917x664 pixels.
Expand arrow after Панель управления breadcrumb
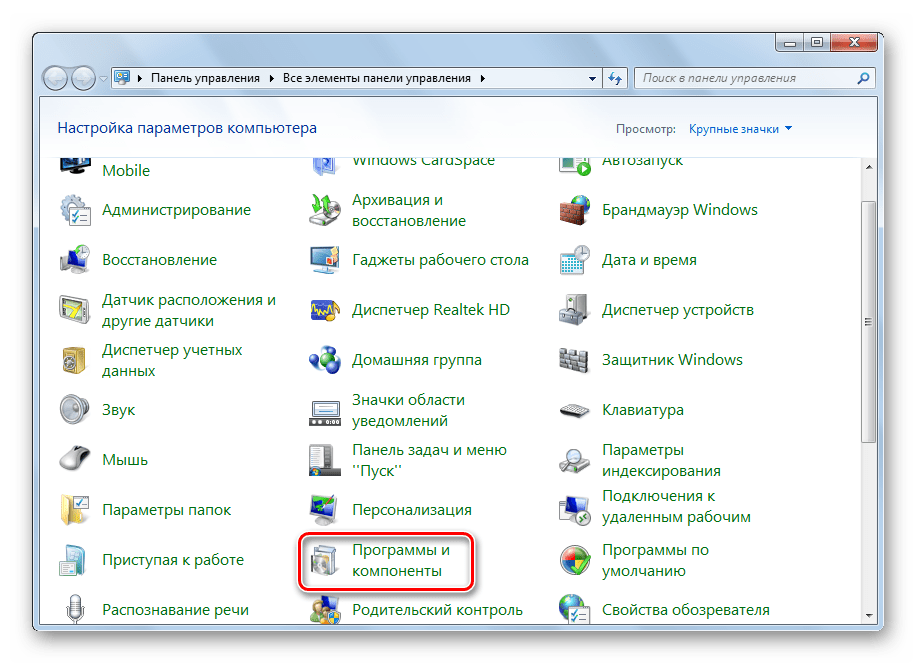(271, 78)
